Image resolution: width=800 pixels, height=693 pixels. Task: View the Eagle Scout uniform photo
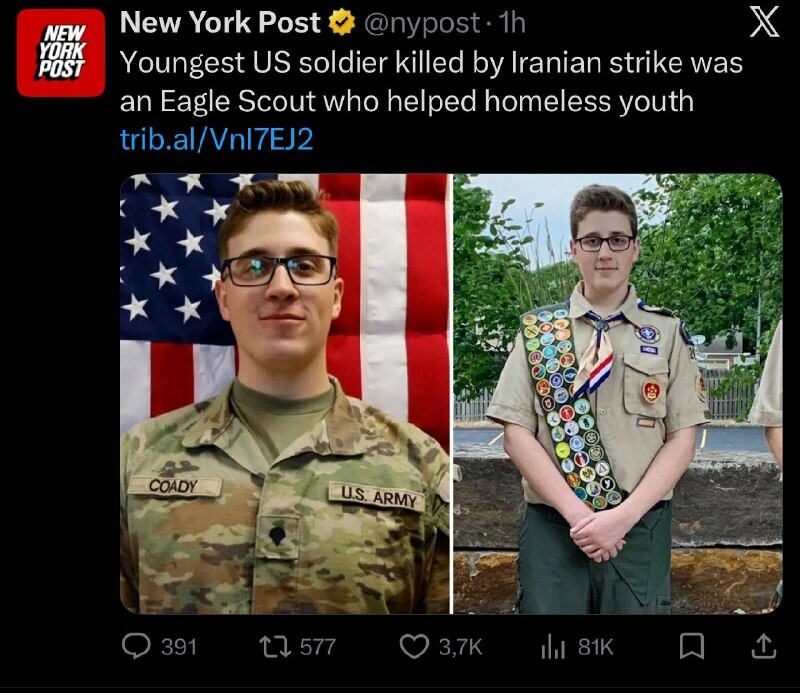[x=618, y=394]
